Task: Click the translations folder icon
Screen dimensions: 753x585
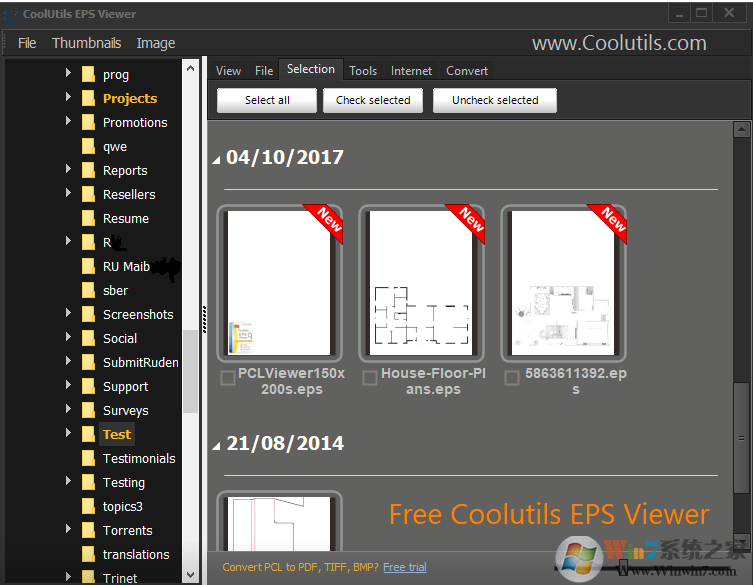Action: point(88,555)
